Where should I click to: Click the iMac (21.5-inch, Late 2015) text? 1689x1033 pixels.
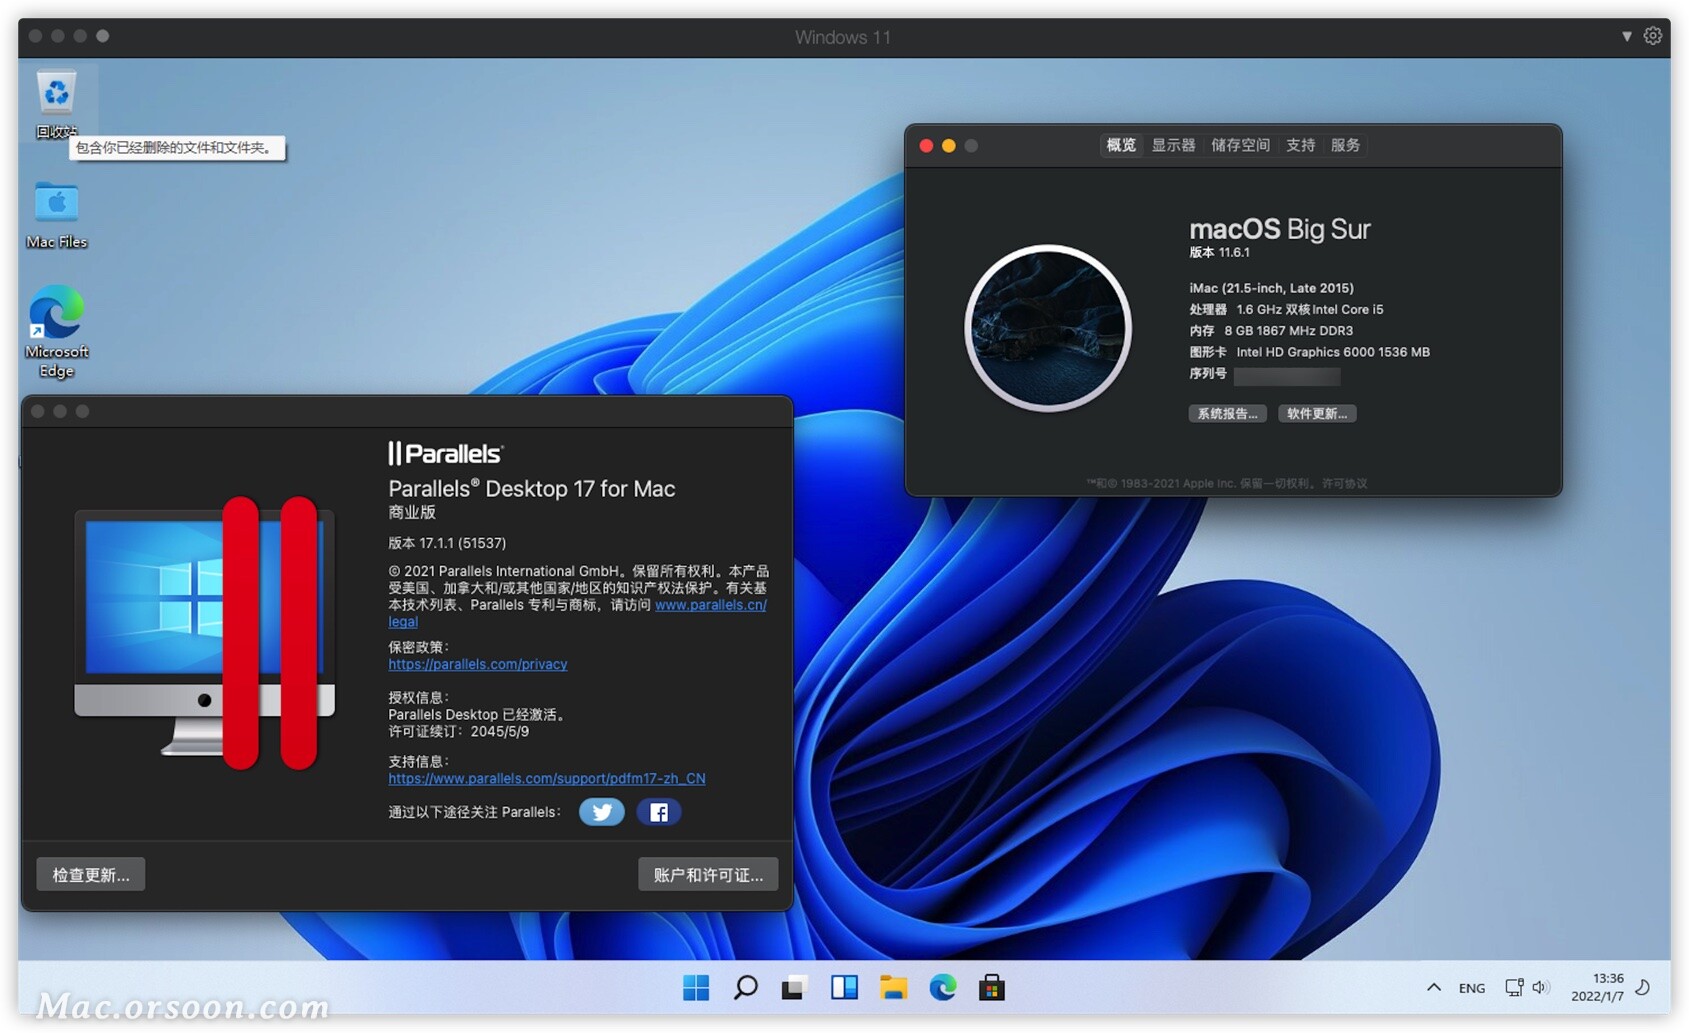click(x=1271, y=288)
